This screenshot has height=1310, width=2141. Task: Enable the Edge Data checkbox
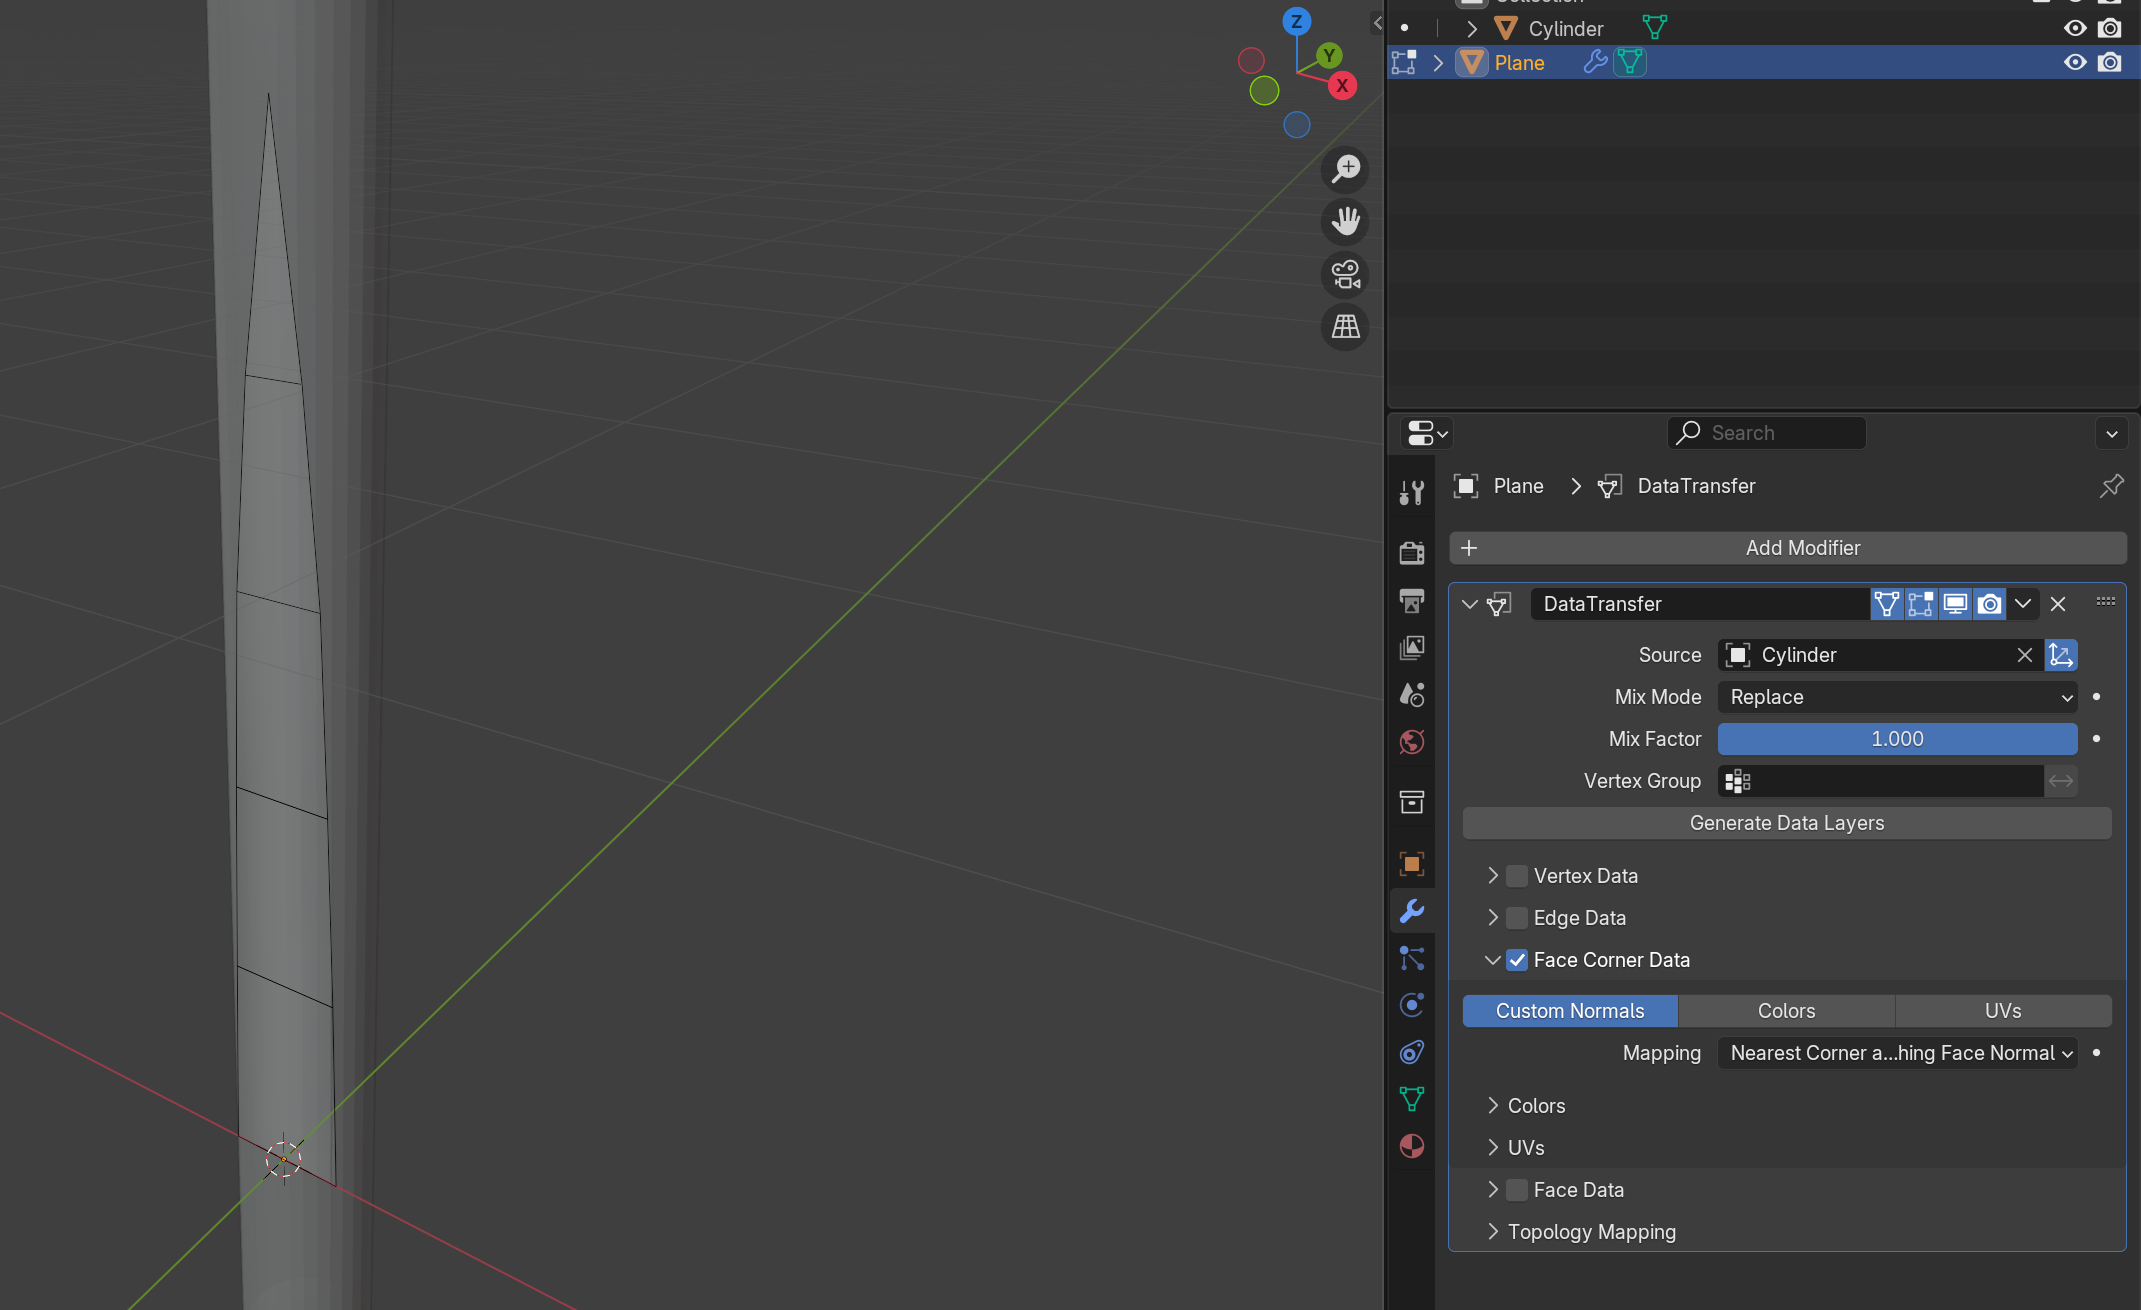coord(1517,918)
